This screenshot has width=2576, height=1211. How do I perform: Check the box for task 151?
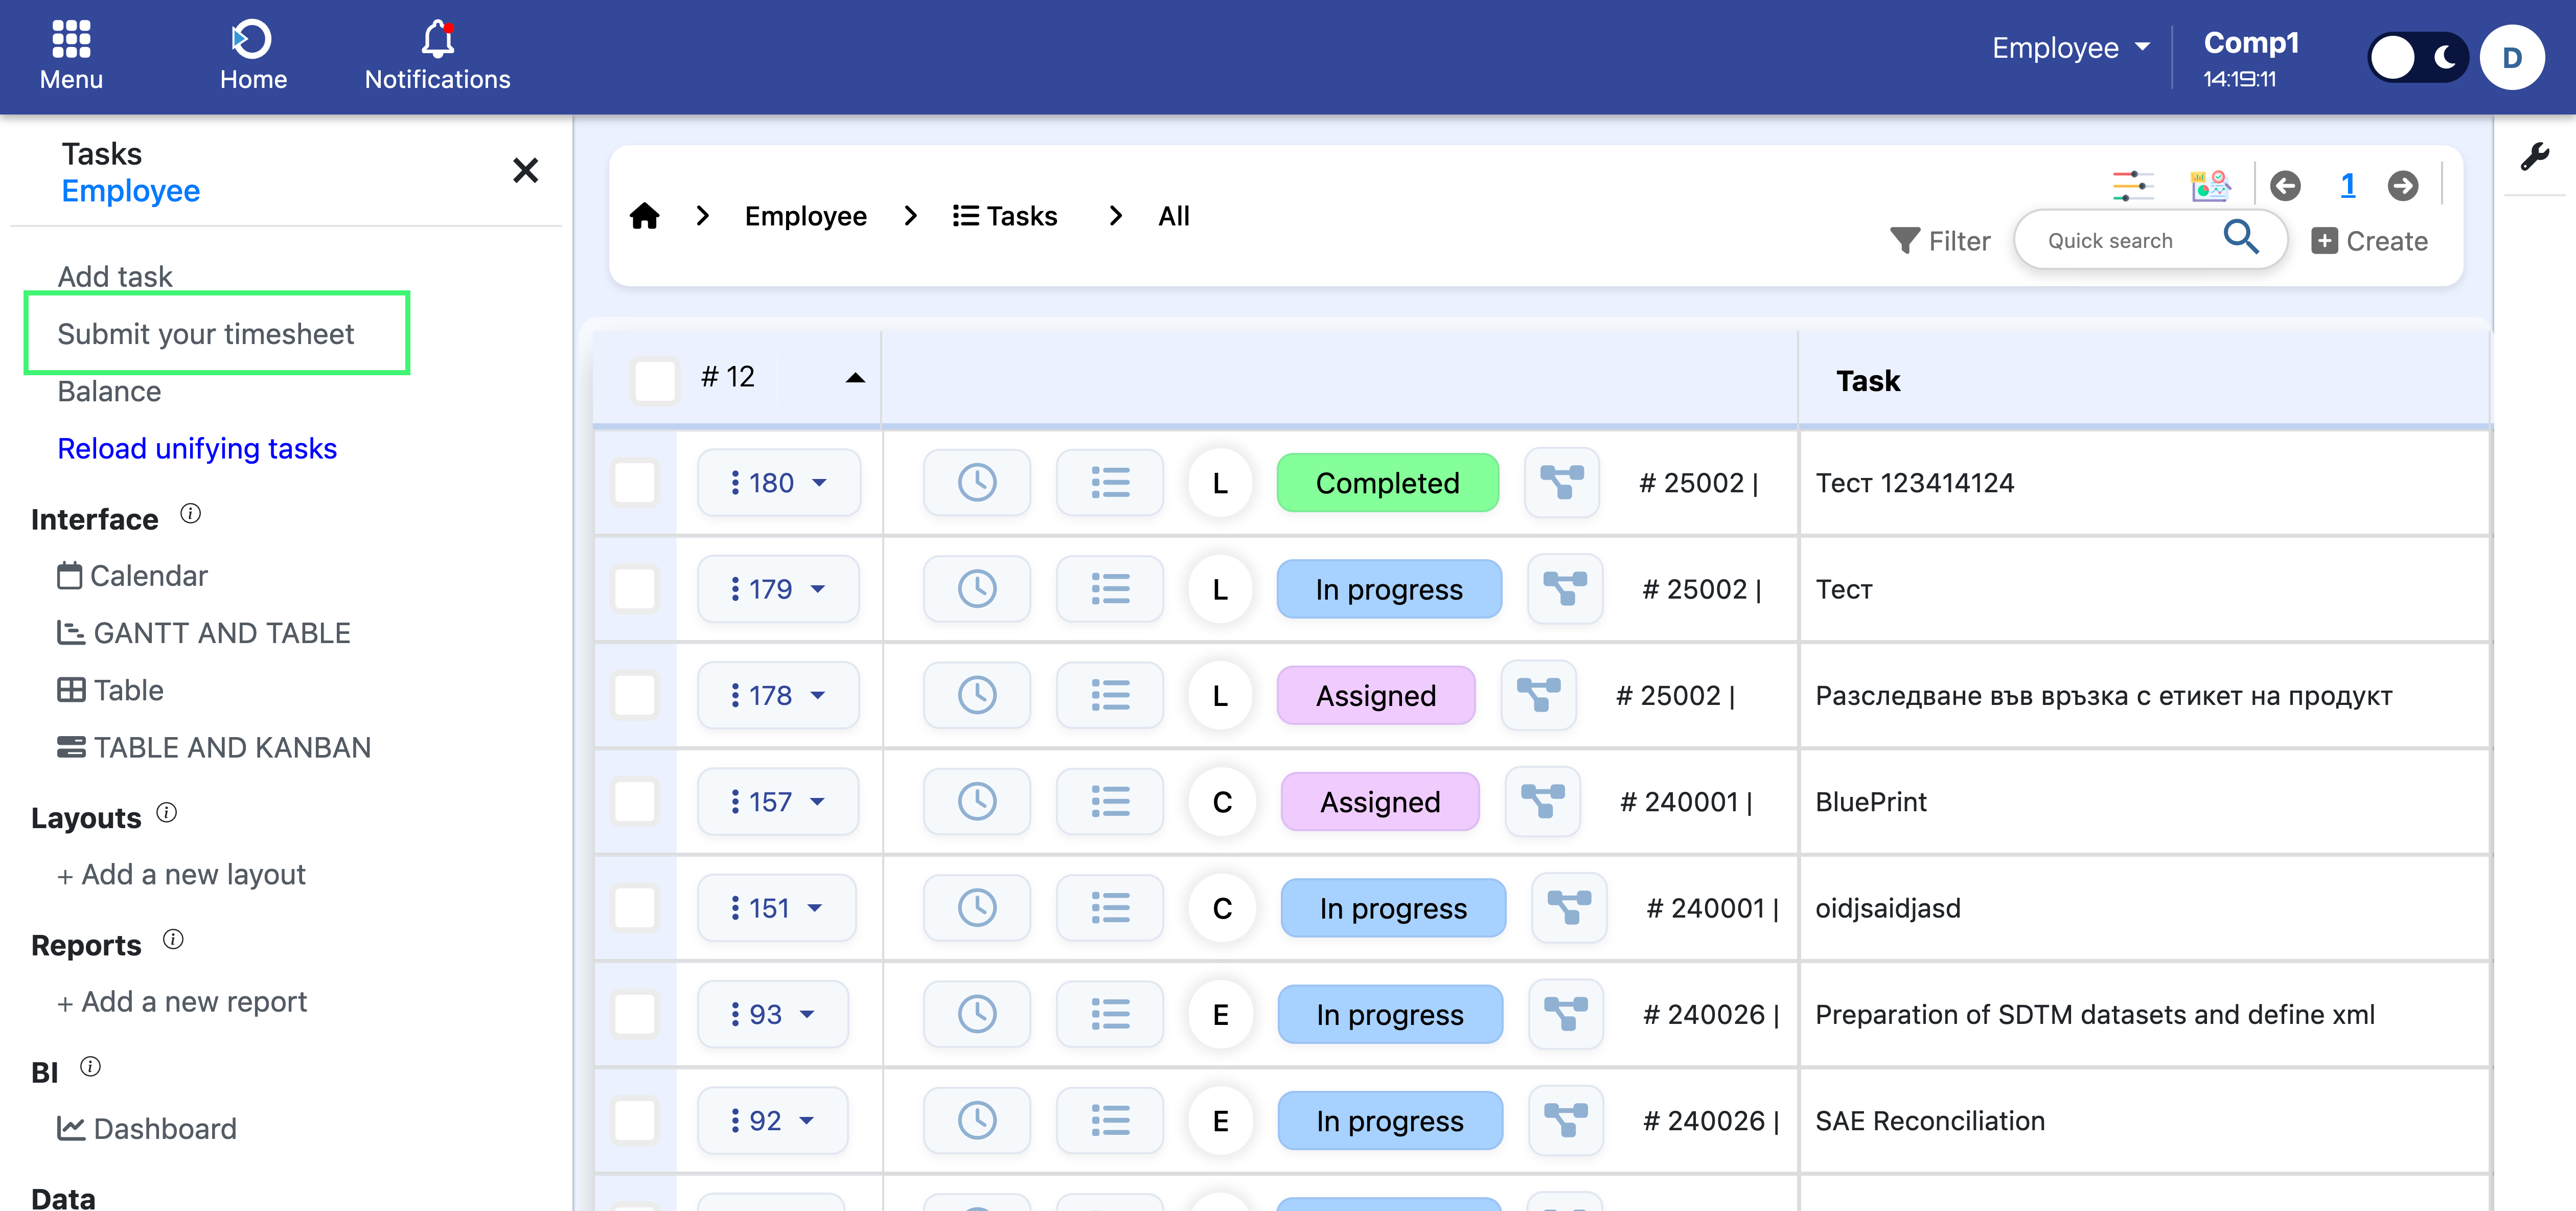635,908
